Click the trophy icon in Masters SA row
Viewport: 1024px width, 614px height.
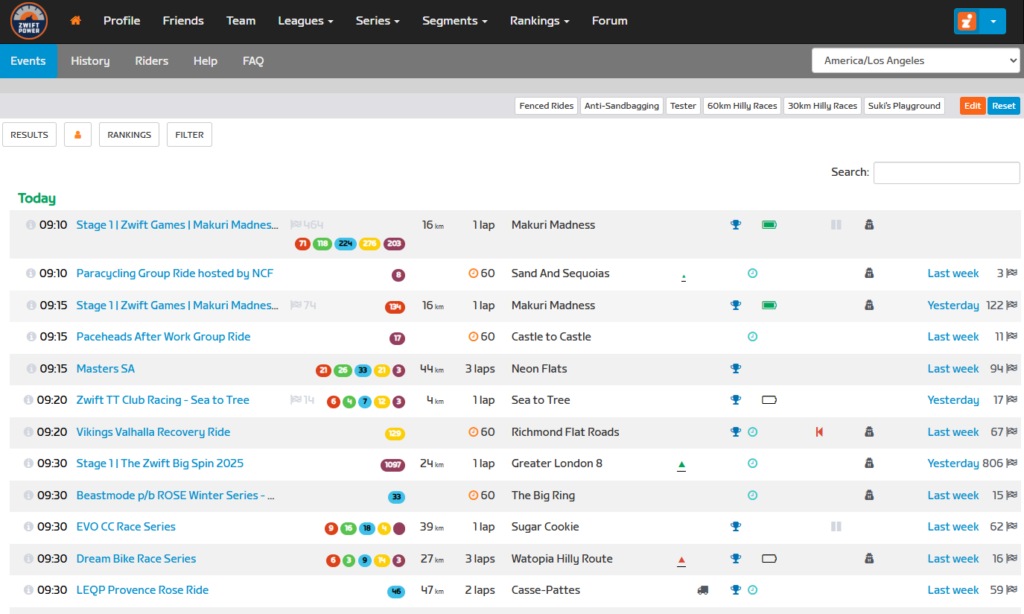735,369
